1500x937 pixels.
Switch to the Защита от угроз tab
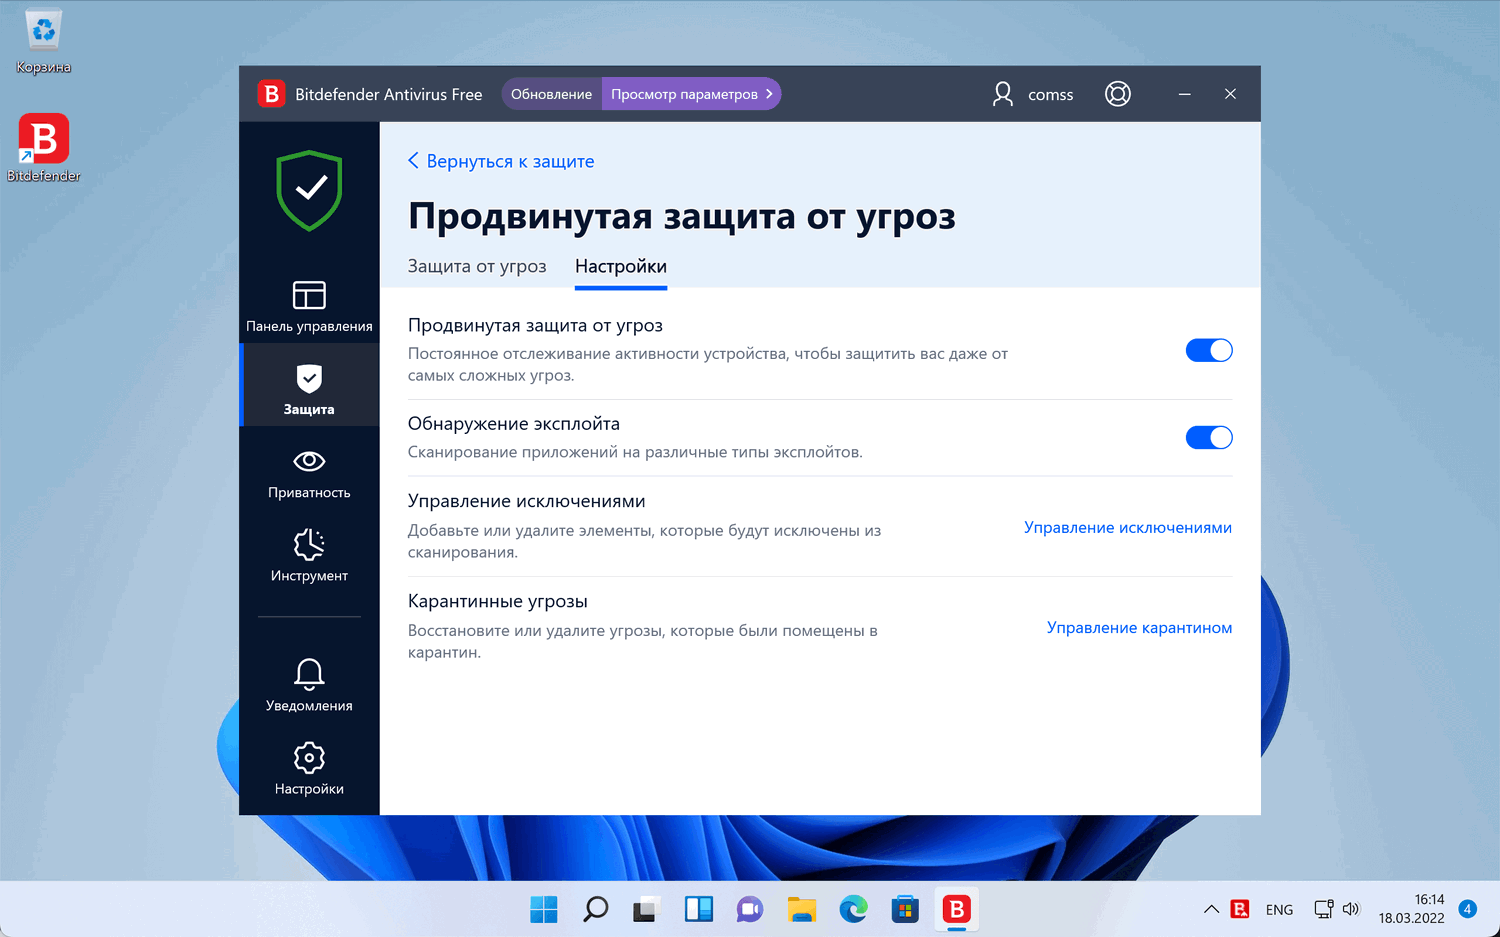[477, 266]
